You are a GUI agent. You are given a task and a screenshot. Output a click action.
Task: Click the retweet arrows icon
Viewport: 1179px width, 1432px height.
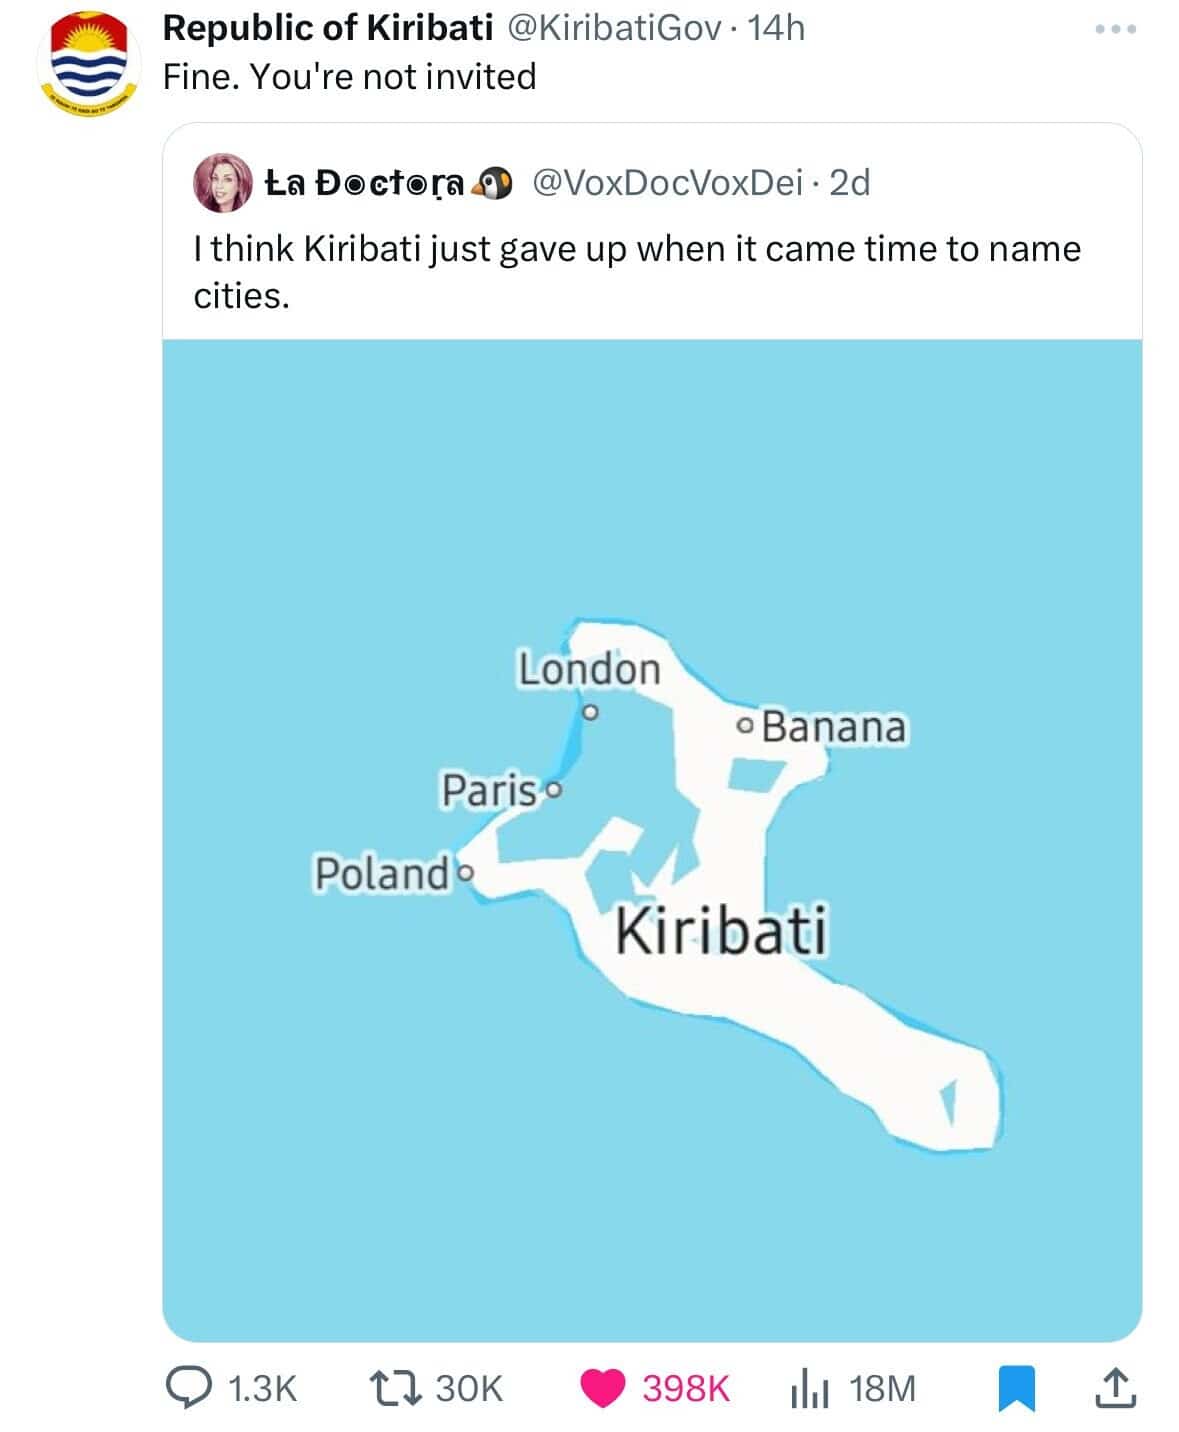(394, 1388)
